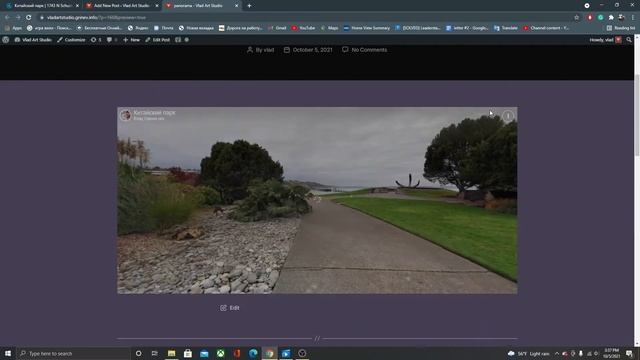Go back to the previous page

tap(7, 17)
